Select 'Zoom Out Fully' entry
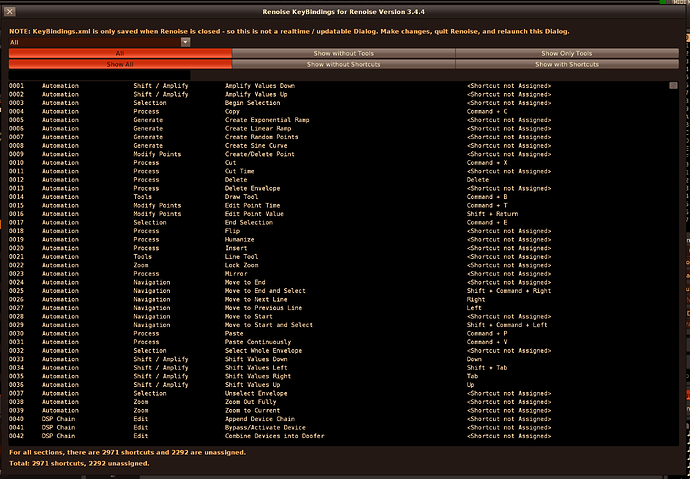Viewport: 690px width, 479px height. click(250, 402)
